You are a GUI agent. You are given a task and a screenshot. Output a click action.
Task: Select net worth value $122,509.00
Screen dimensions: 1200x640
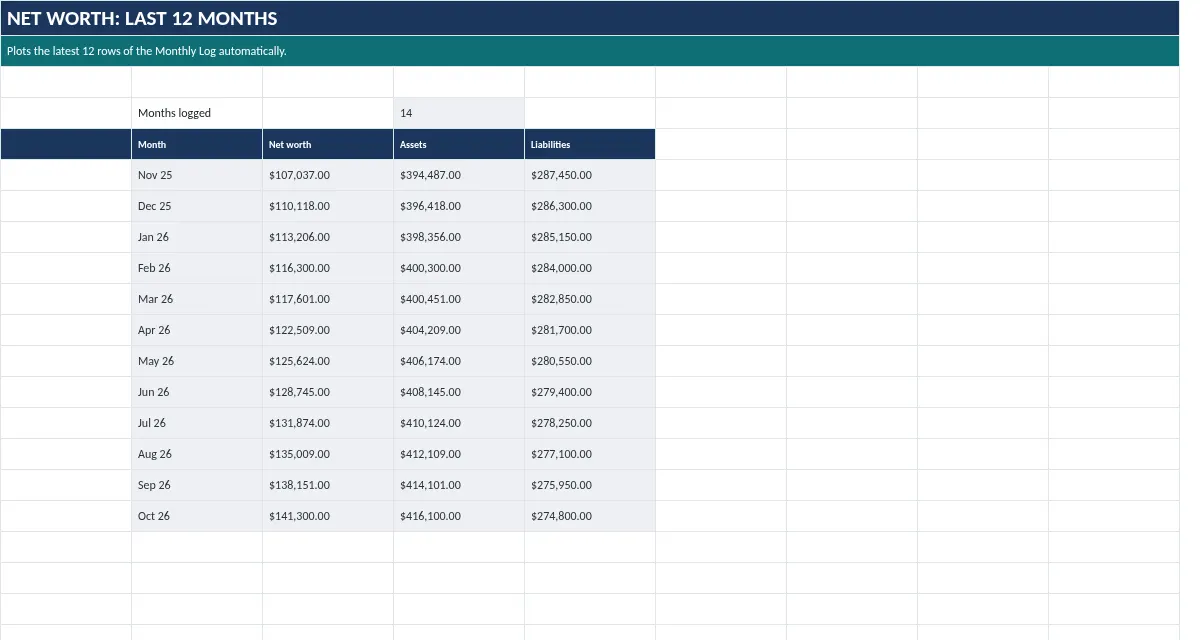[x=328, y=330]
